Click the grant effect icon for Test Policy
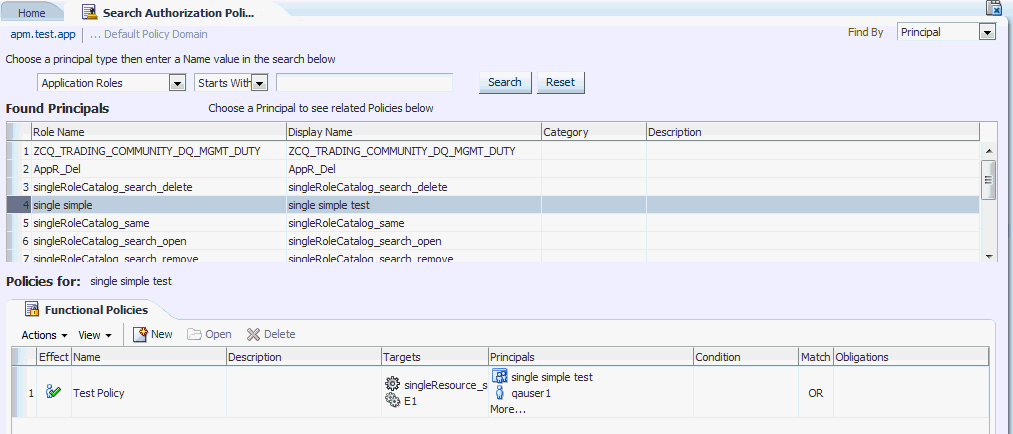Screen dimensions: 1013x434 (x=54, y=392)
